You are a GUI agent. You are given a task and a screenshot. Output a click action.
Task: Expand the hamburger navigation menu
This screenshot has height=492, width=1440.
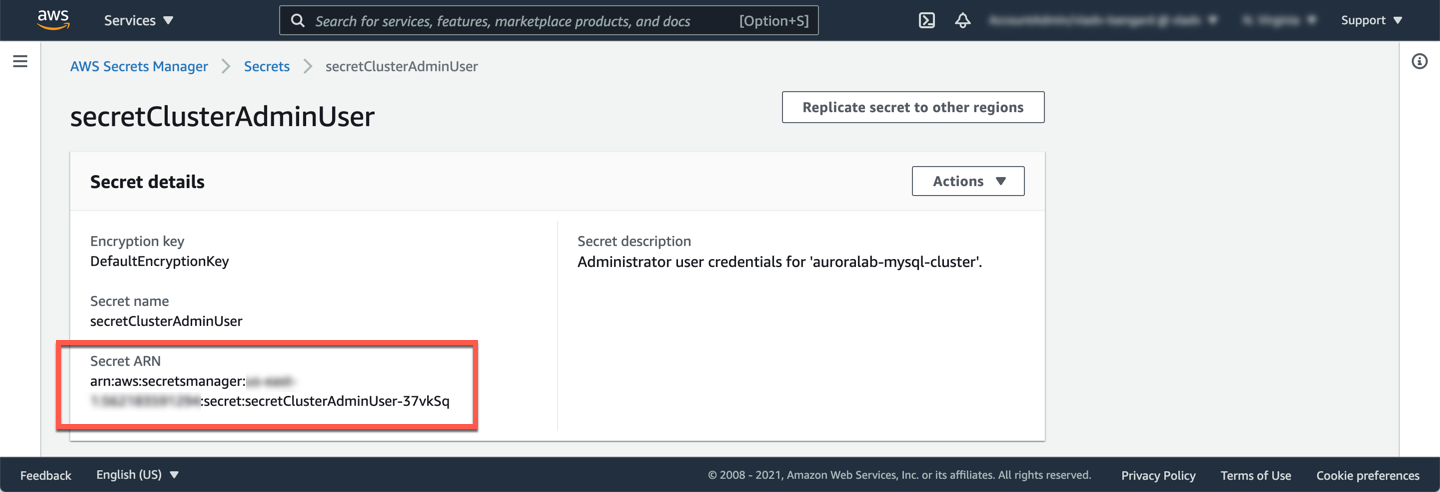click(20, 62)
